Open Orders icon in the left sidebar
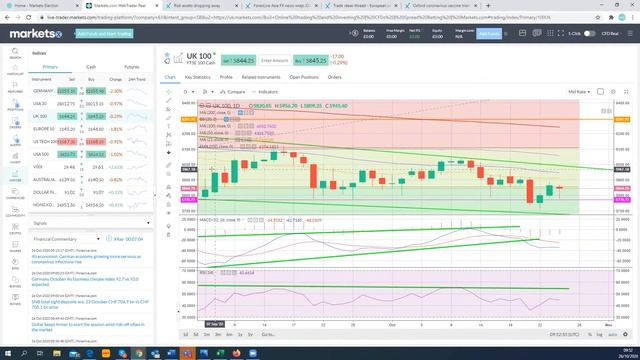This screenshot has height=360, width=640. (x=15, y=123)
